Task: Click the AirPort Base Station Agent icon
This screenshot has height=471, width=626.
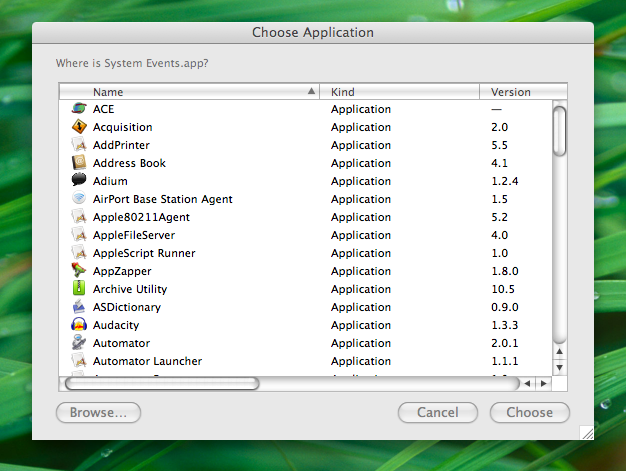Action: click(x=79, y=199)
